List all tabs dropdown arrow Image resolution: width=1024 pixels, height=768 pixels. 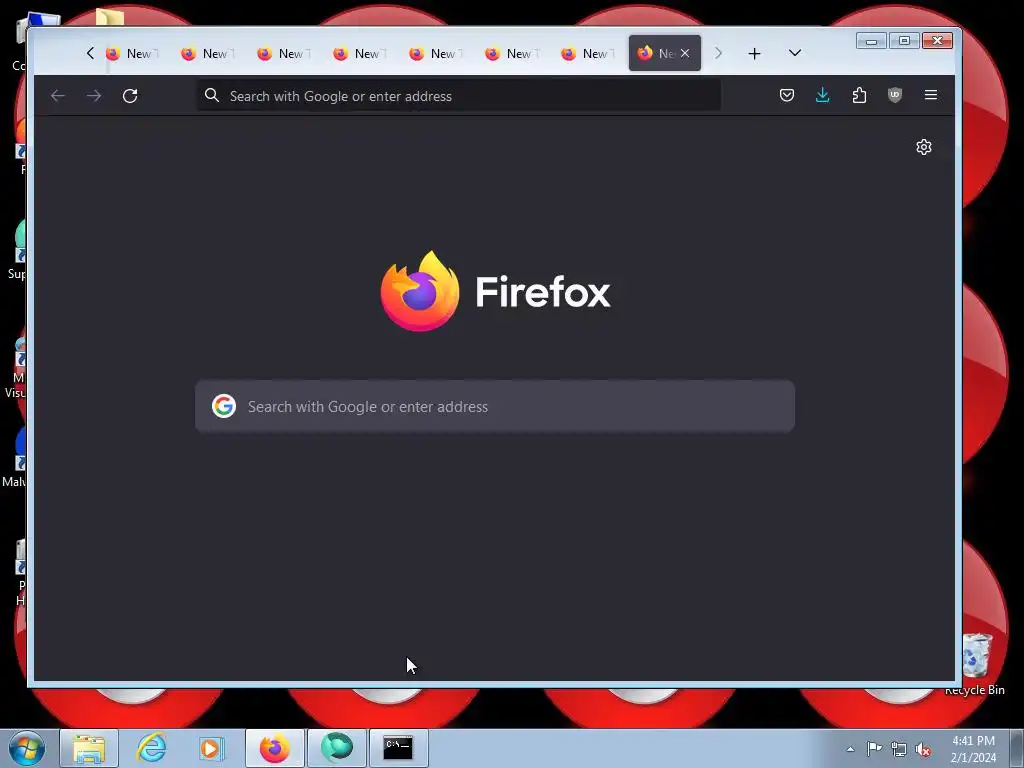coord(795,53)
